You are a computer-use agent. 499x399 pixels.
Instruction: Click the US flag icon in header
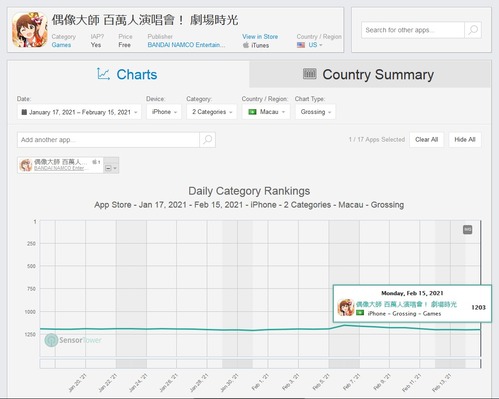click(x=301, y=45)
